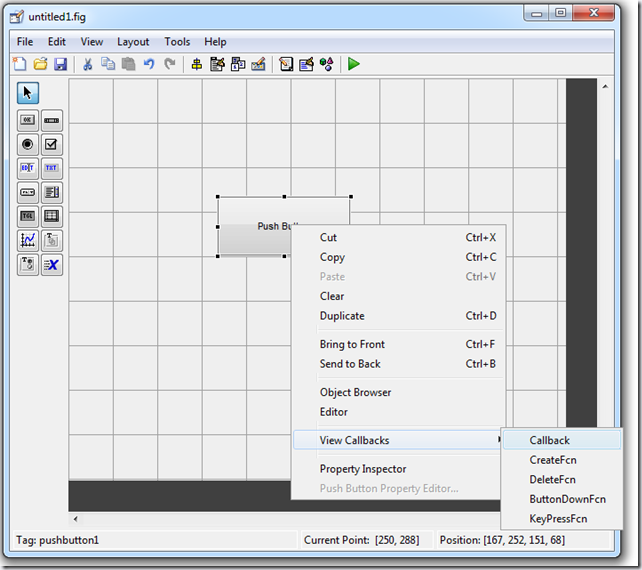Select DeleteFcn in the submenu
The width and height of the screenshot is (642, 570).
562,480
